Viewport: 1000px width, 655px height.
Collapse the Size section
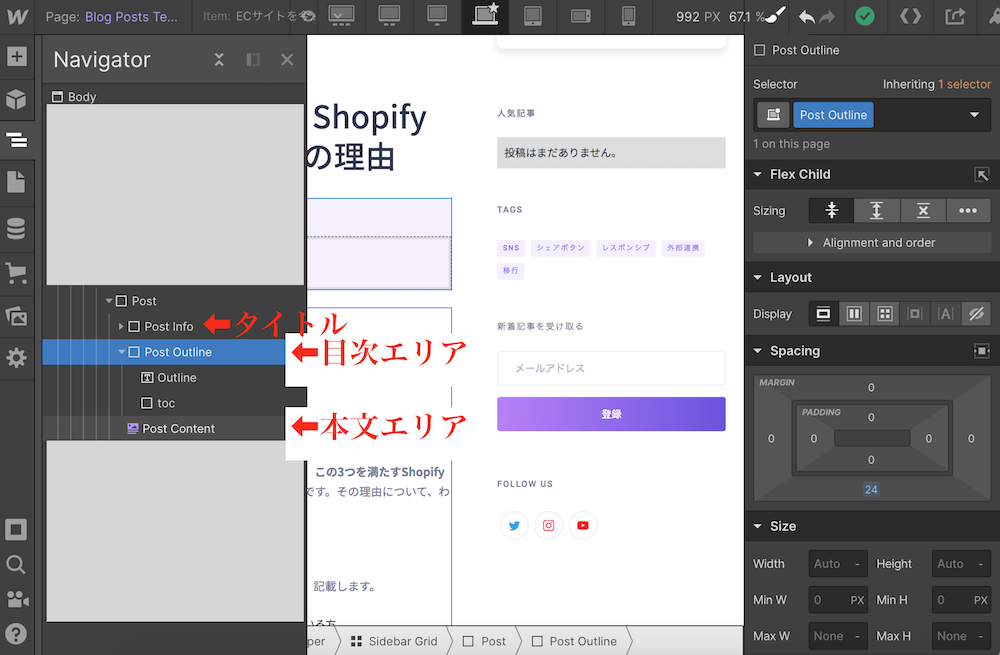(758, 526)
